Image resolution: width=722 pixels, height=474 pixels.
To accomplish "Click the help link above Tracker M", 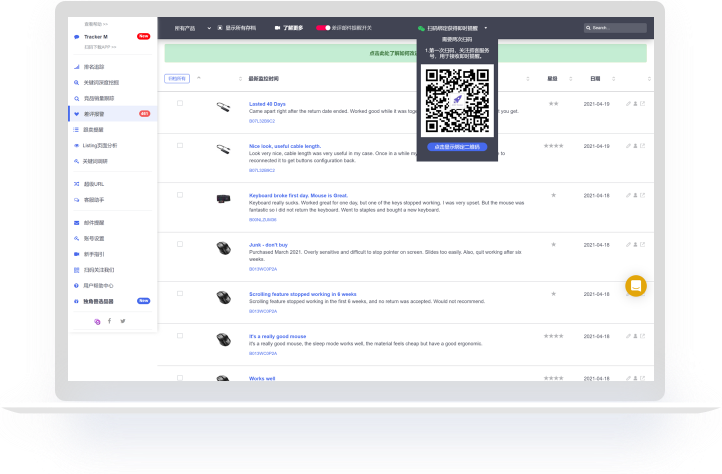I will coord(96,24).
